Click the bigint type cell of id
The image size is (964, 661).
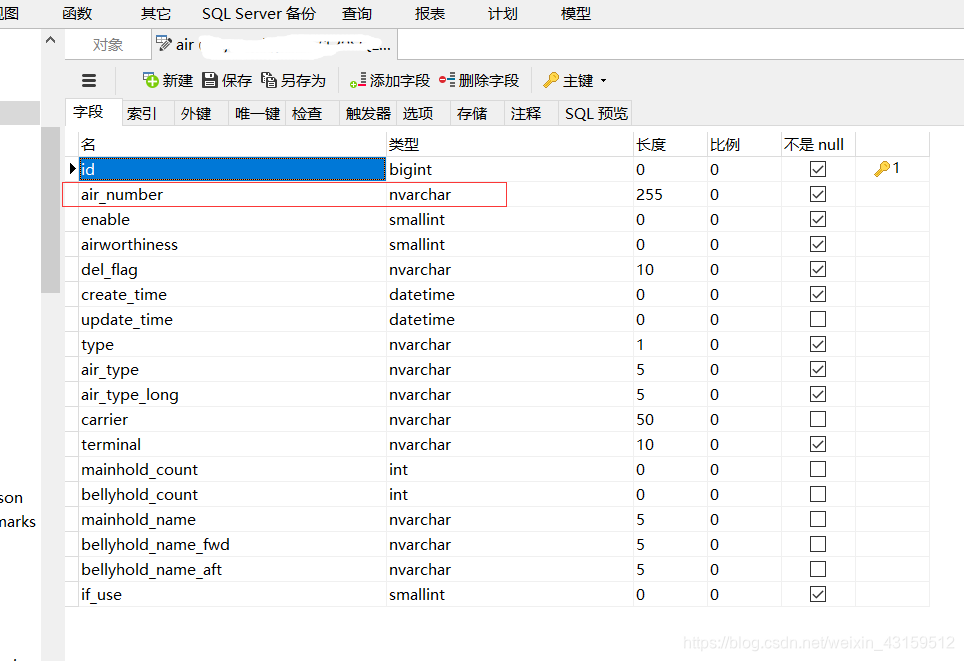pyautogui.click(x=510, y=169)
